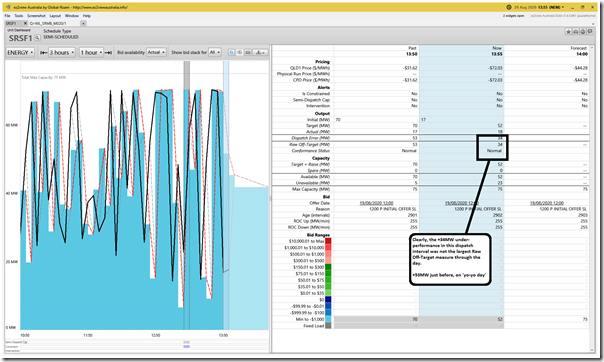604x362 pixels.
Task: Click the clock icon in title bar
Action: (x=508, y=7)
